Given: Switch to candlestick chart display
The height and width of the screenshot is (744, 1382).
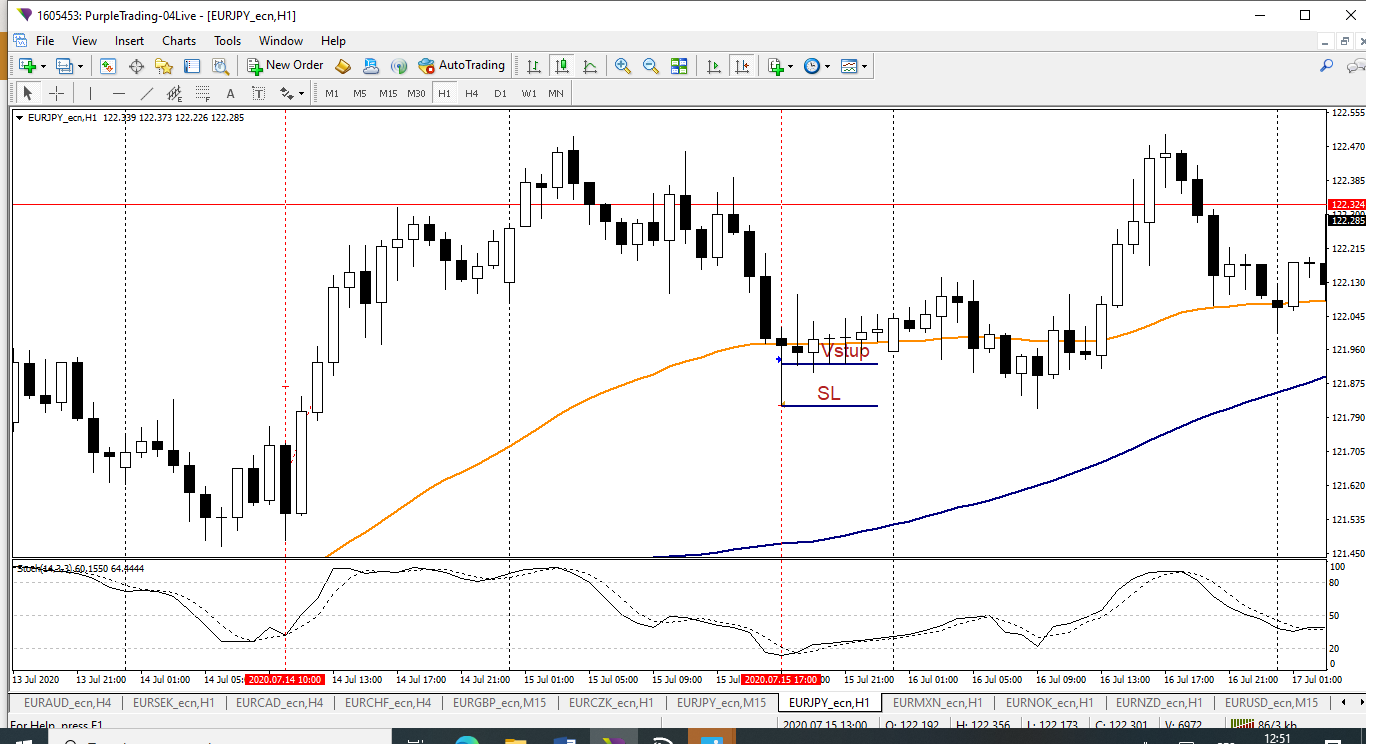Looking at the screenshot, I should (562, 66).
